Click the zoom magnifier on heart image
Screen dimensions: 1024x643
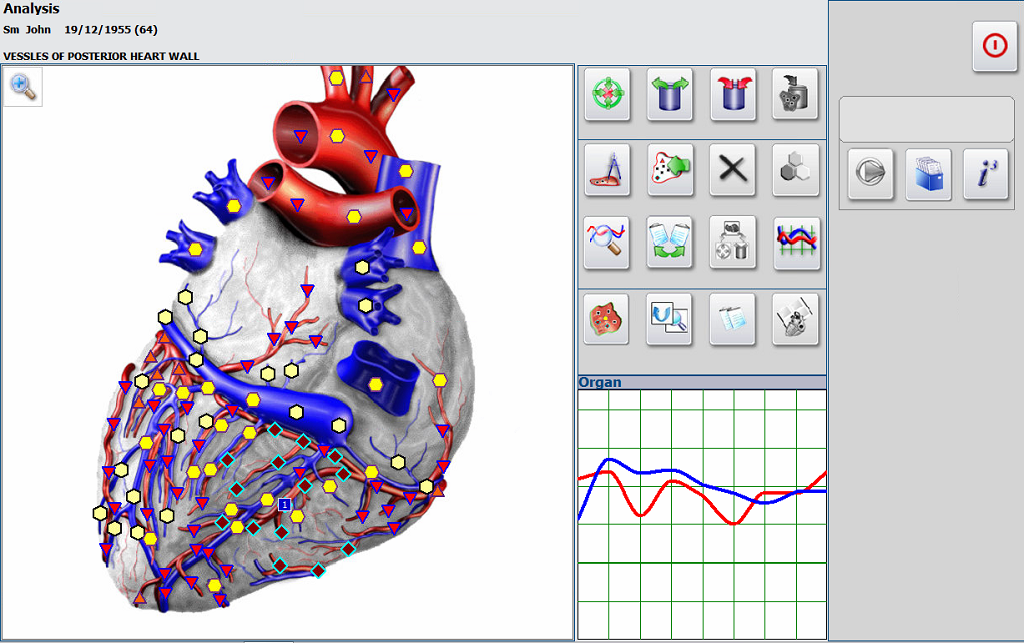click(23, 87)
